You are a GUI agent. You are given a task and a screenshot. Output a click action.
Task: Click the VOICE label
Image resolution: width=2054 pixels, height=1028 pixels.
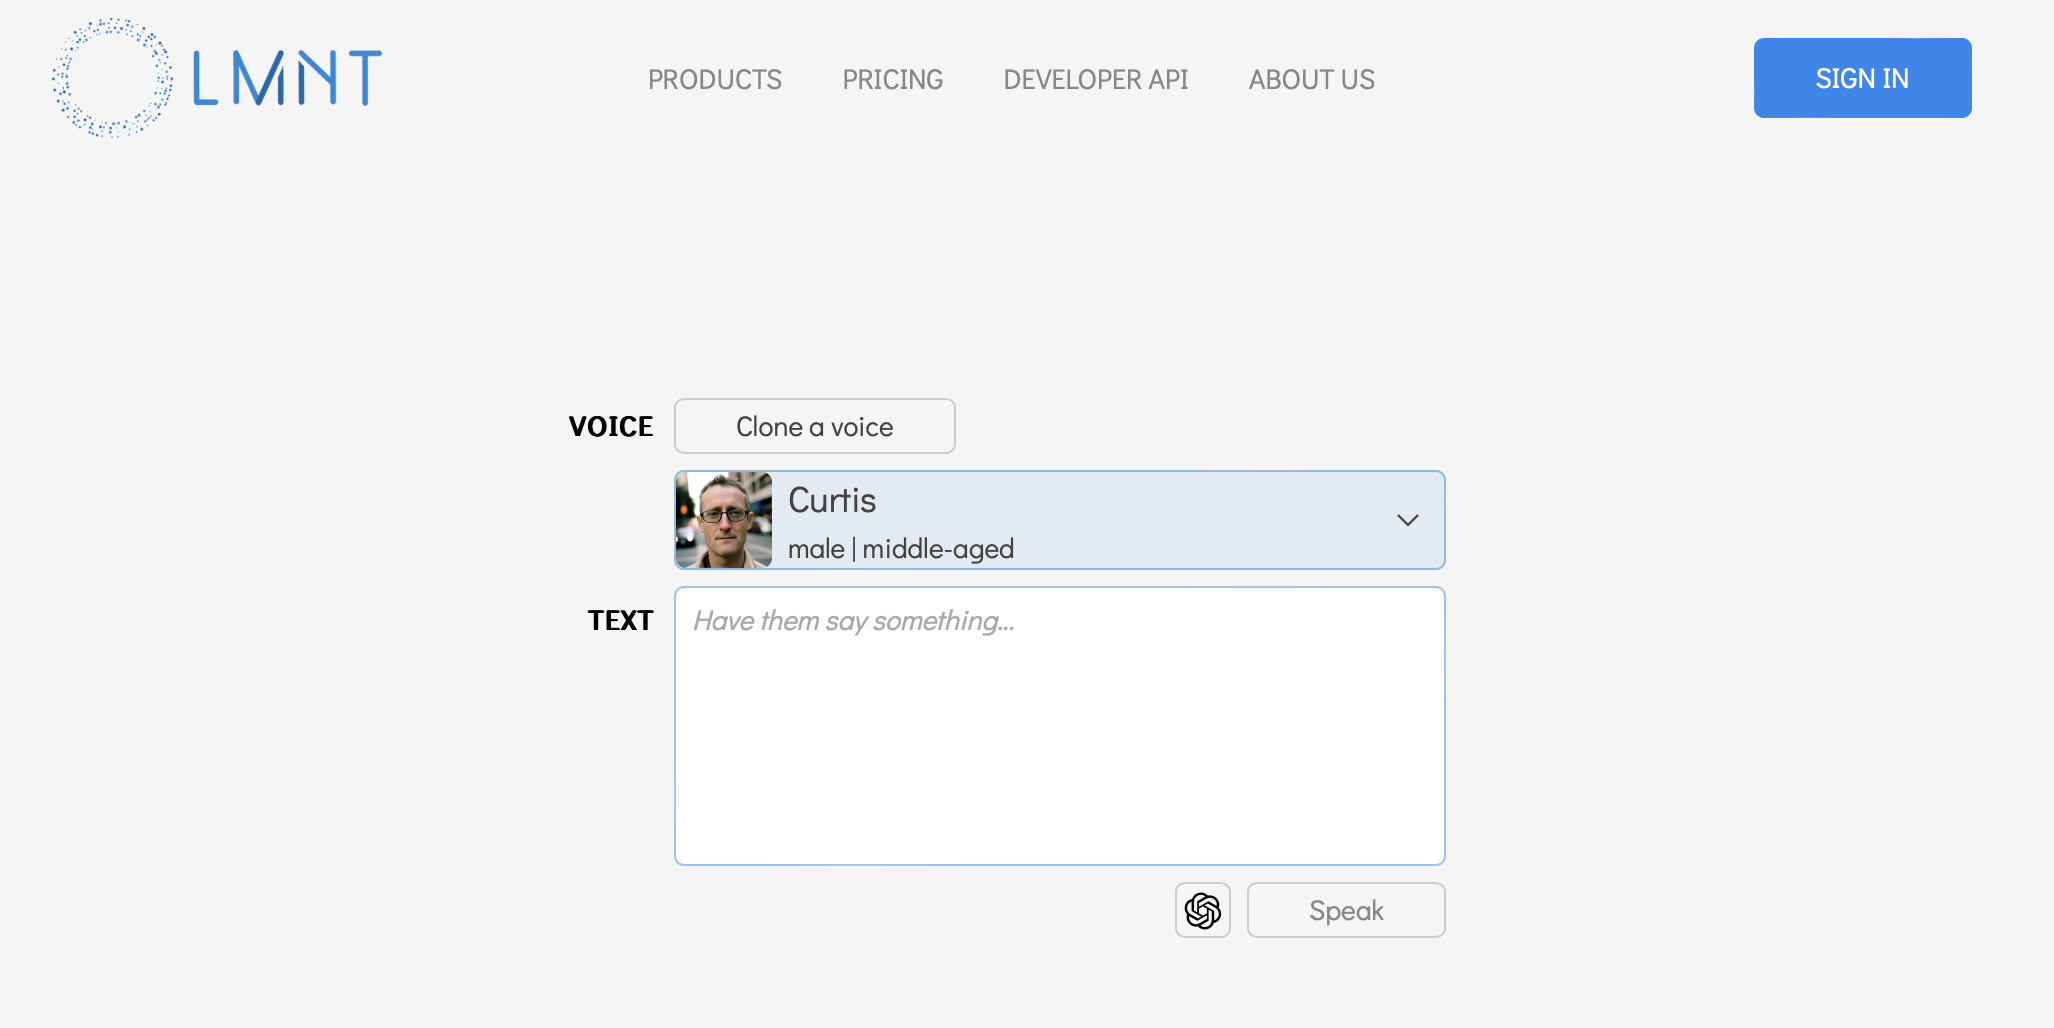[611, 427]
